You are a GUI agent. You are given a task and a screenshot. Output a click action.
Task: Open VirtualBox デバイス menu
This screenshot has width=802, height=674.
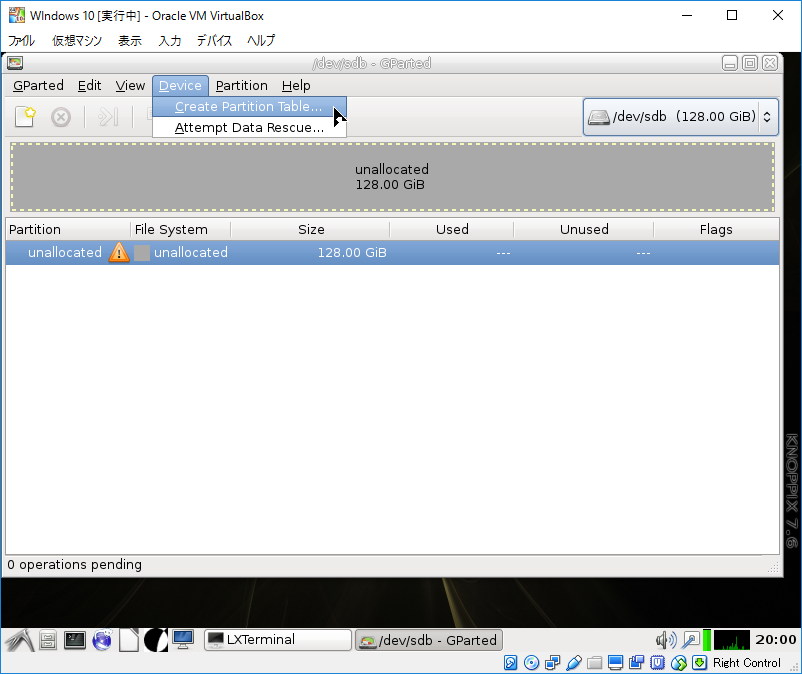(214, 40)
